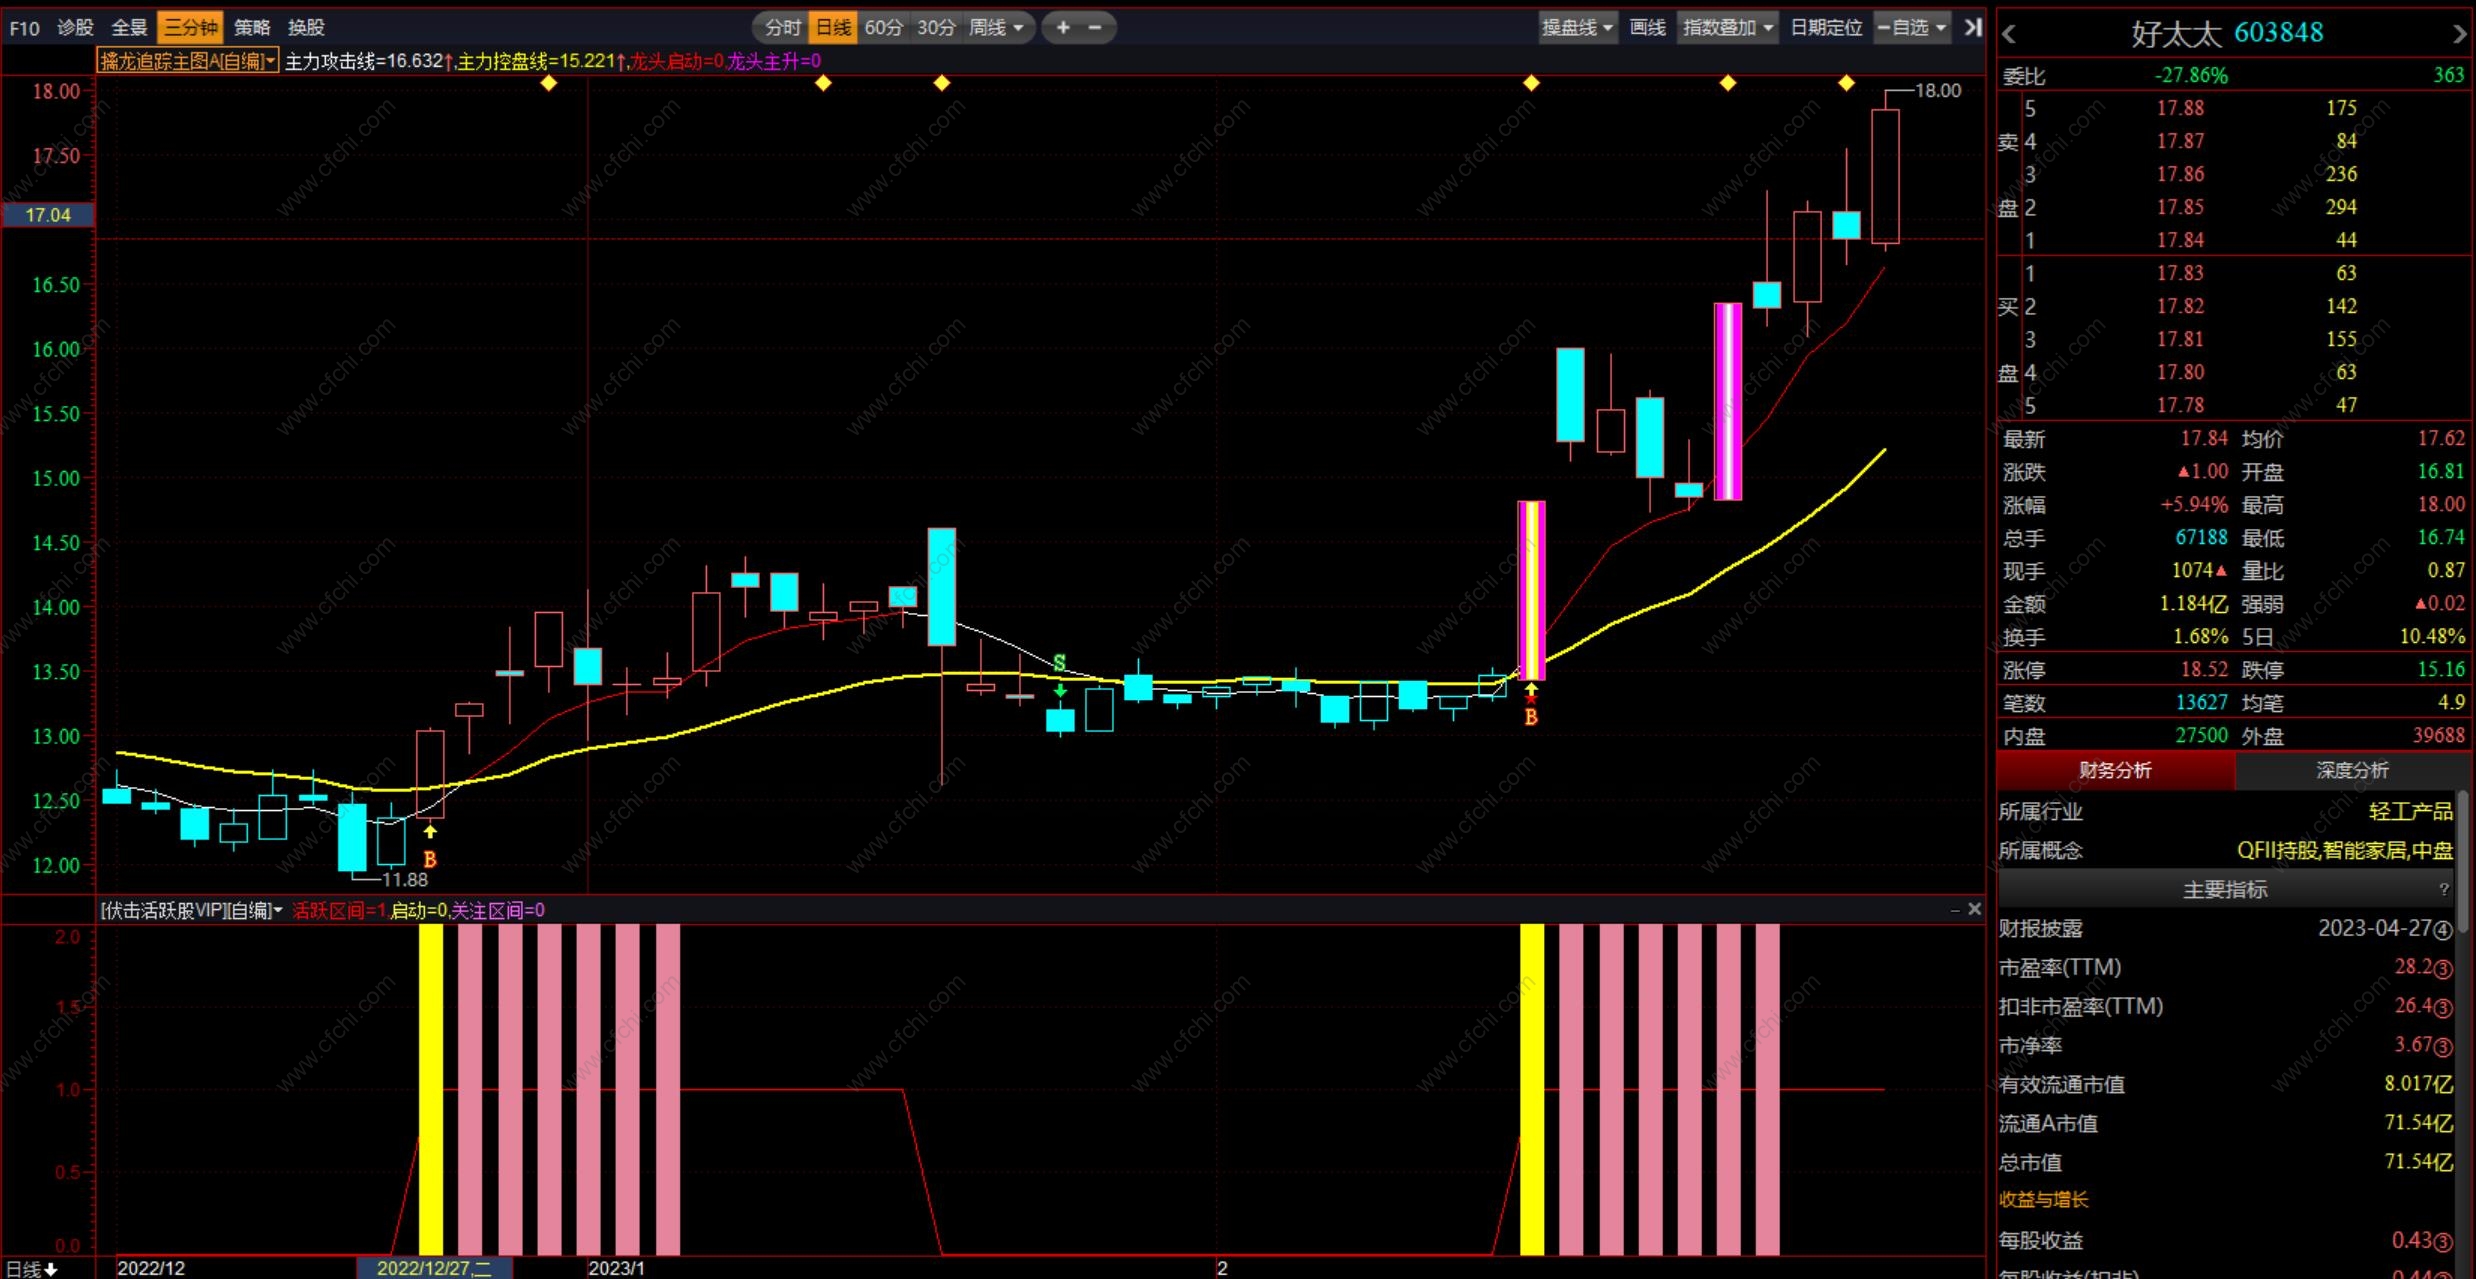Click the zoom out minus button
Image resolution: width=2476 pixels, height=1279 pixels.
click(1095, 28)
